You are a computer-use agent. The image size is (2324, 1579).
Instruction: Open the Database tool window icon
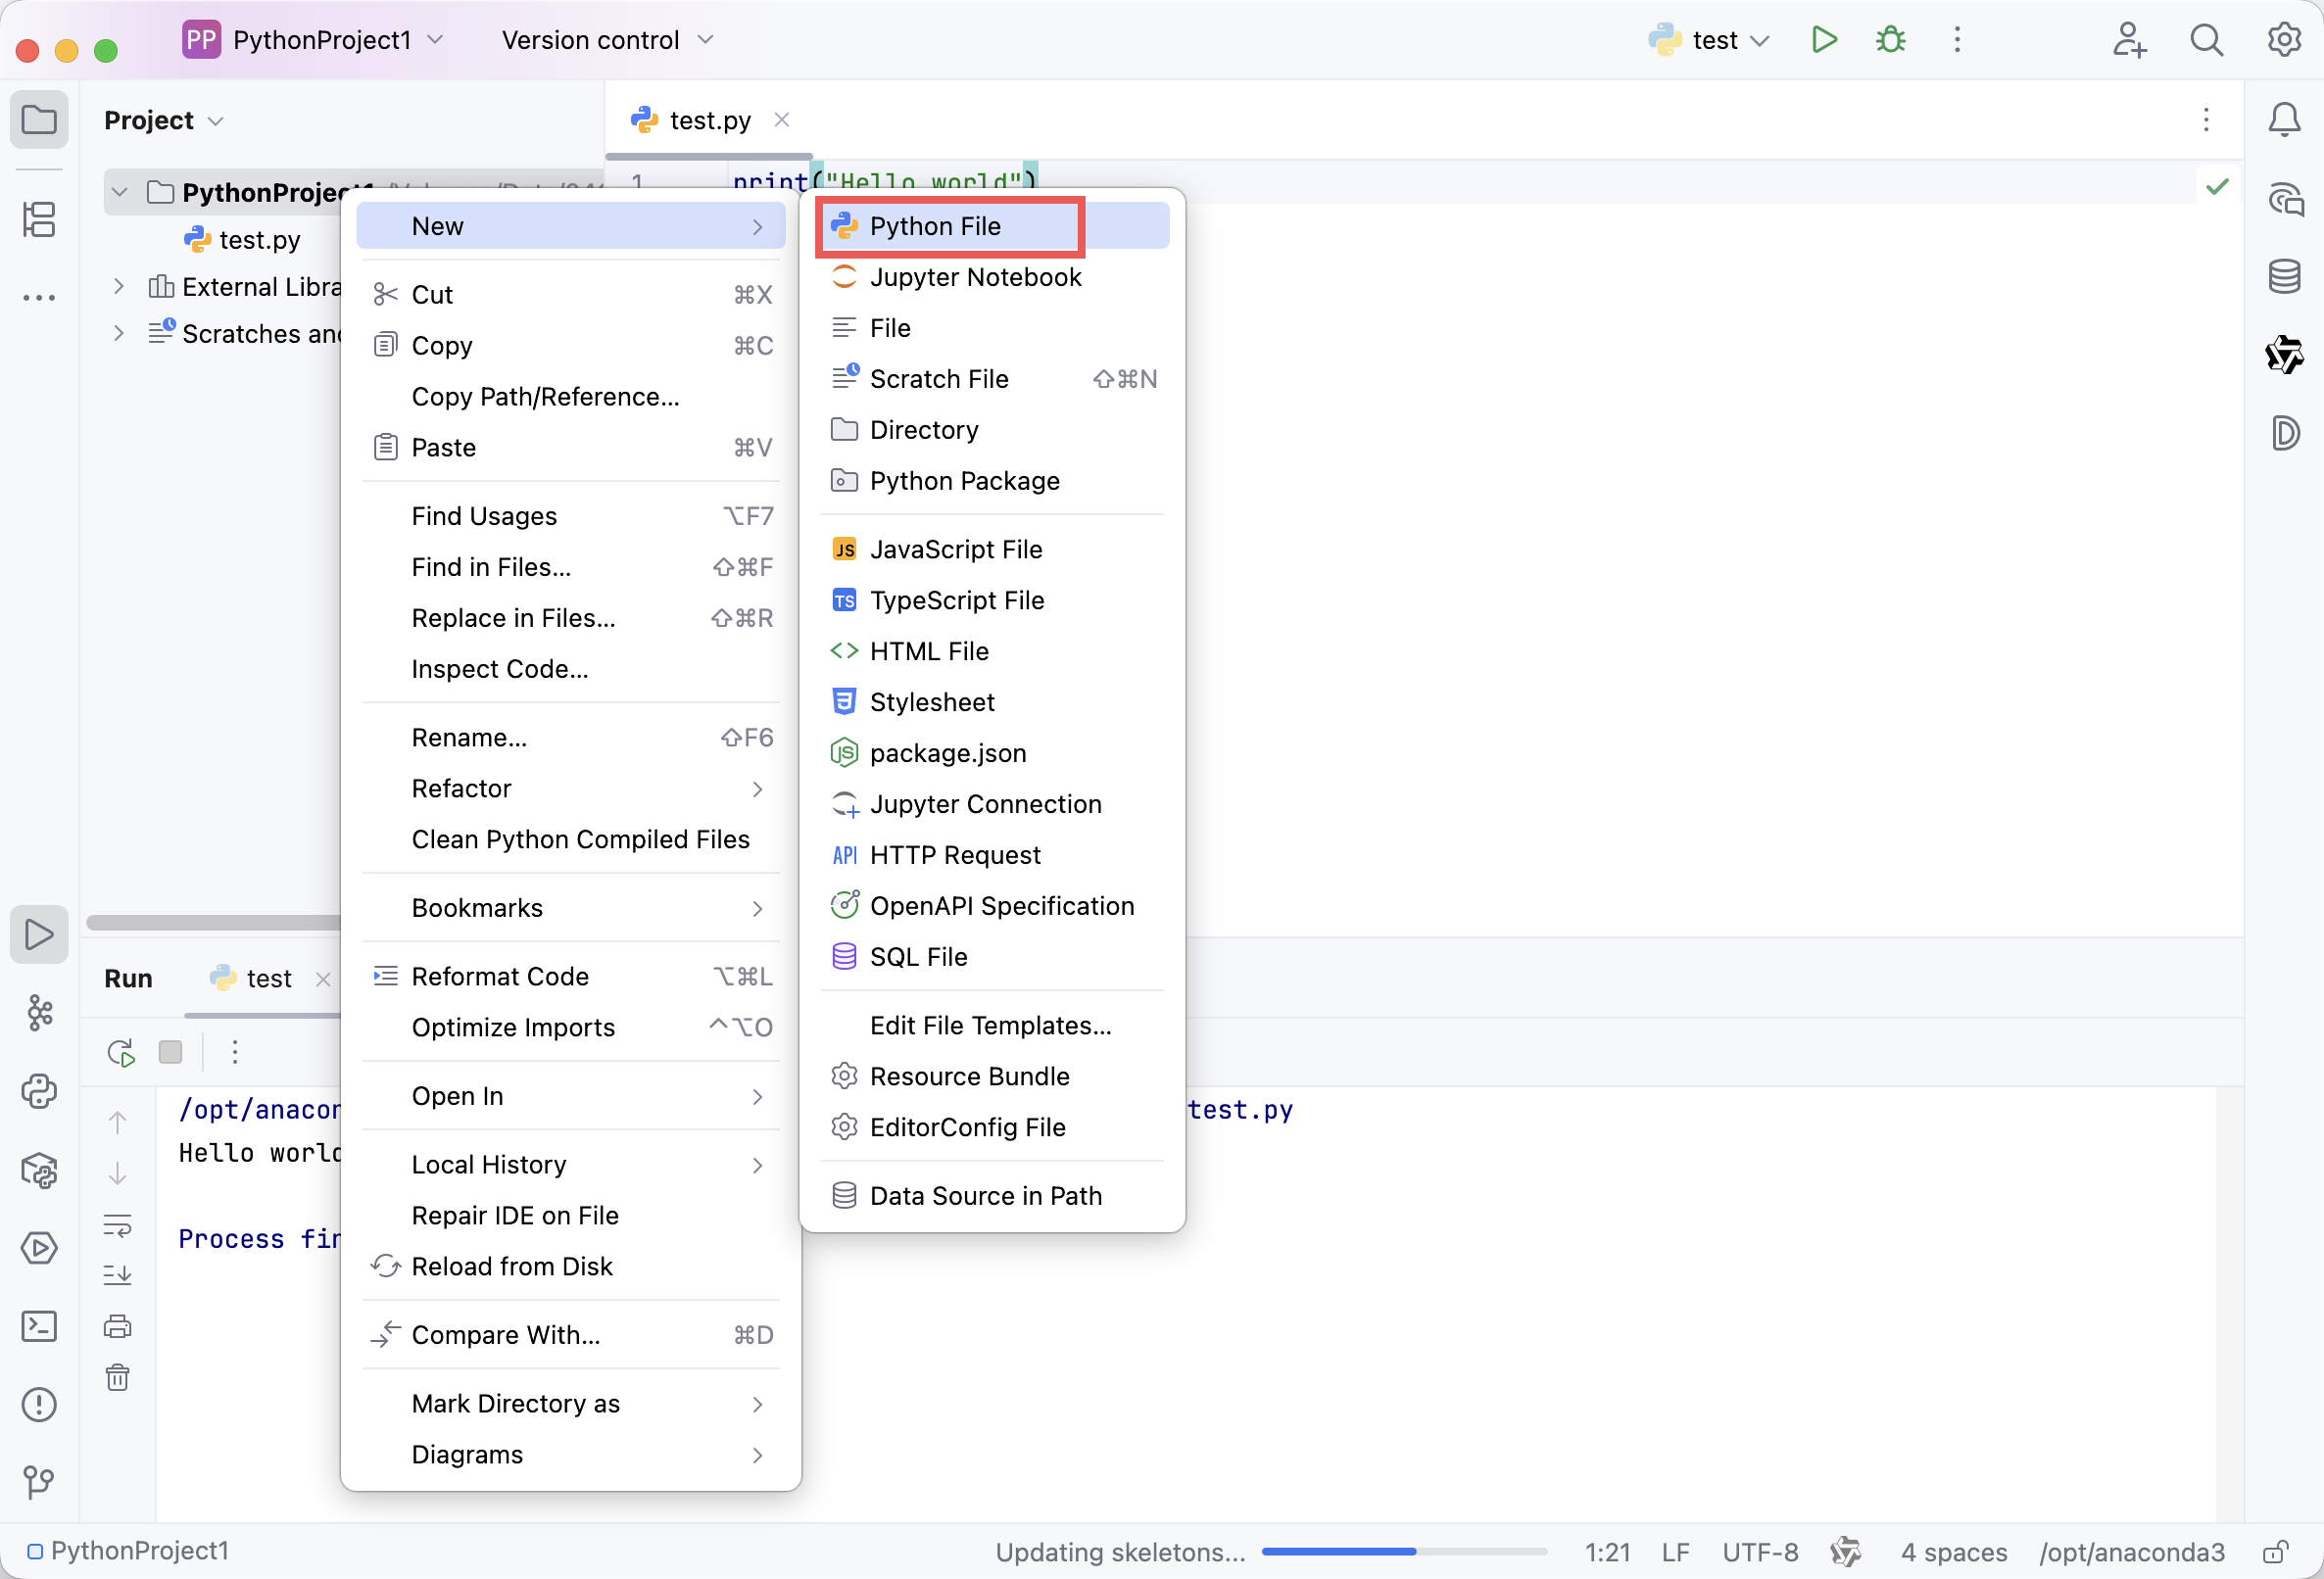2284,276
